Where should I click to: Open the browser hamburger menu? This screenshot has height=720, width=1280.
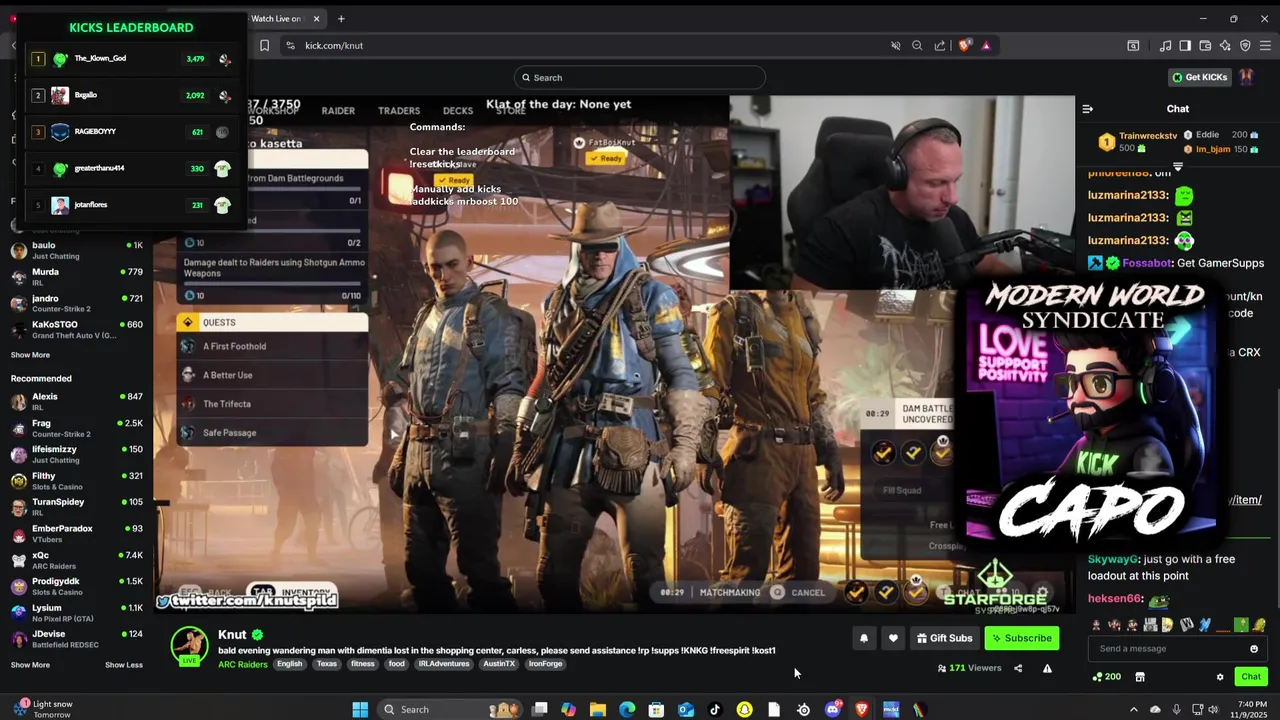coord(1265,45)
